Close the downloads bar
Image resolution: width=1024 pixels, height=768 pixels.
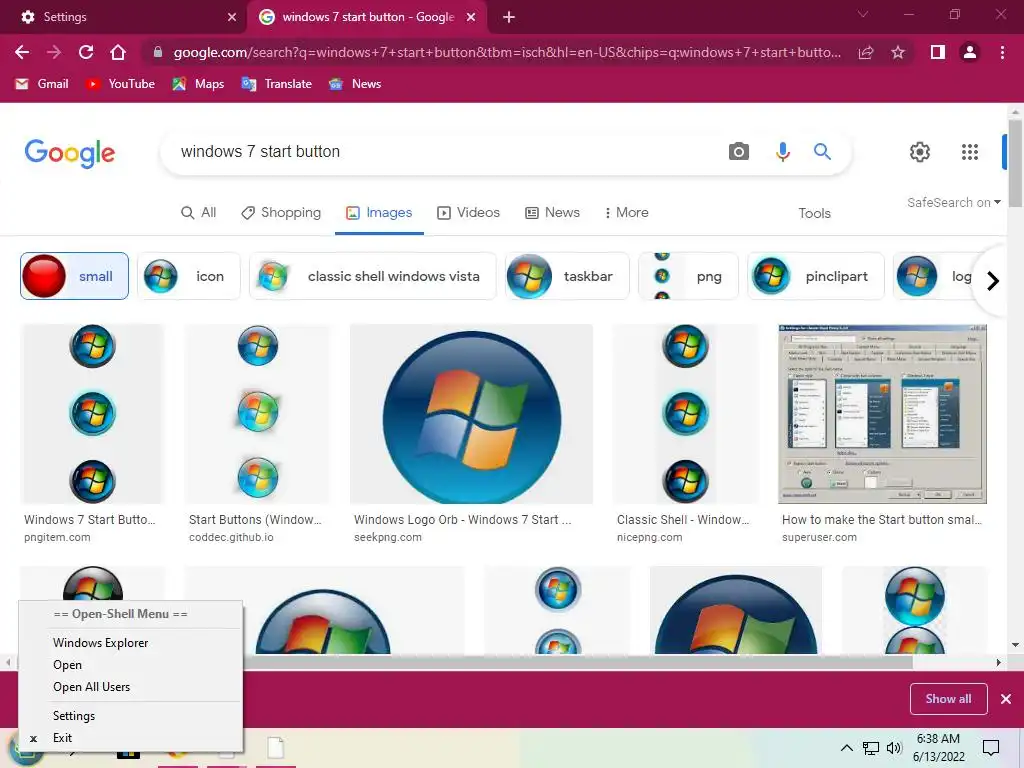(x=1006, y=699)
